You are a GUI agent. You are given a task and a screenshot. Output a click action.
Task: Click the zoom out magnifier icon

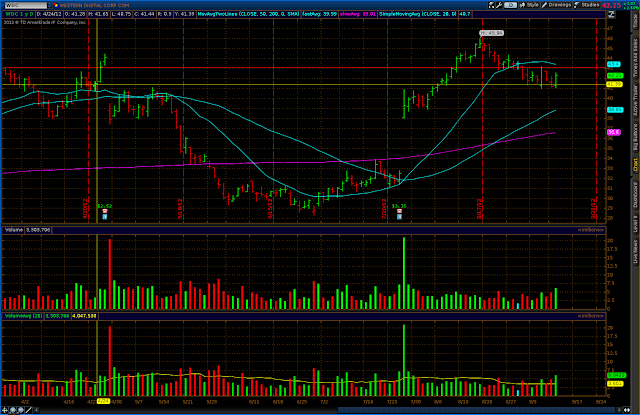(20, 410)
